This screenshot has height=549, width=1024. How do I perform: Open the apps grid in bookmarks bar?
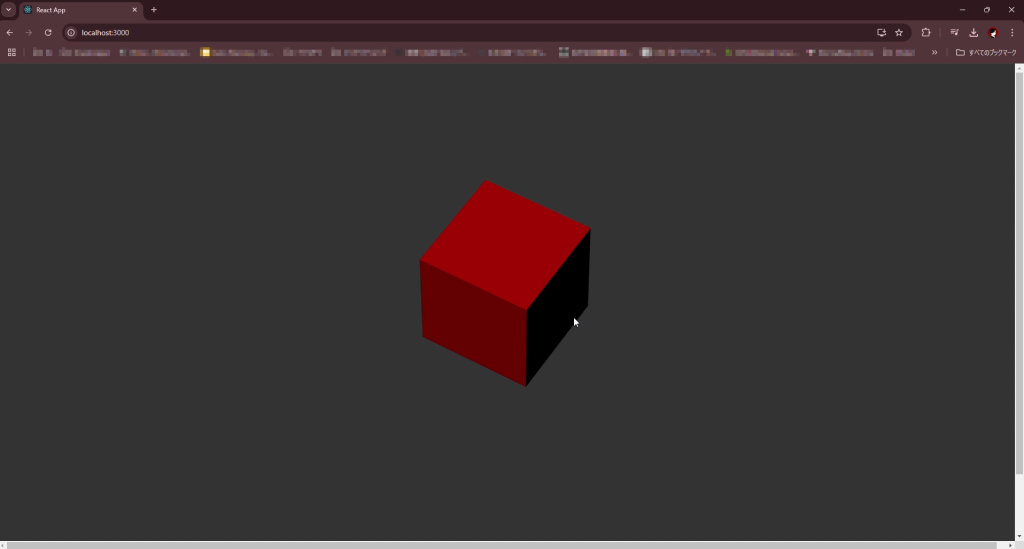tap(12, 52)
